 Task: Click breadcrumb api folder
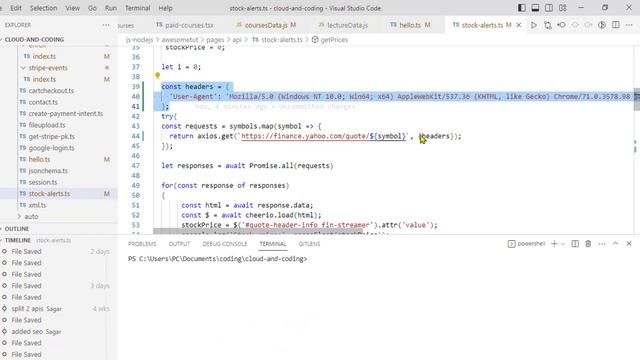tap(237, 40)
